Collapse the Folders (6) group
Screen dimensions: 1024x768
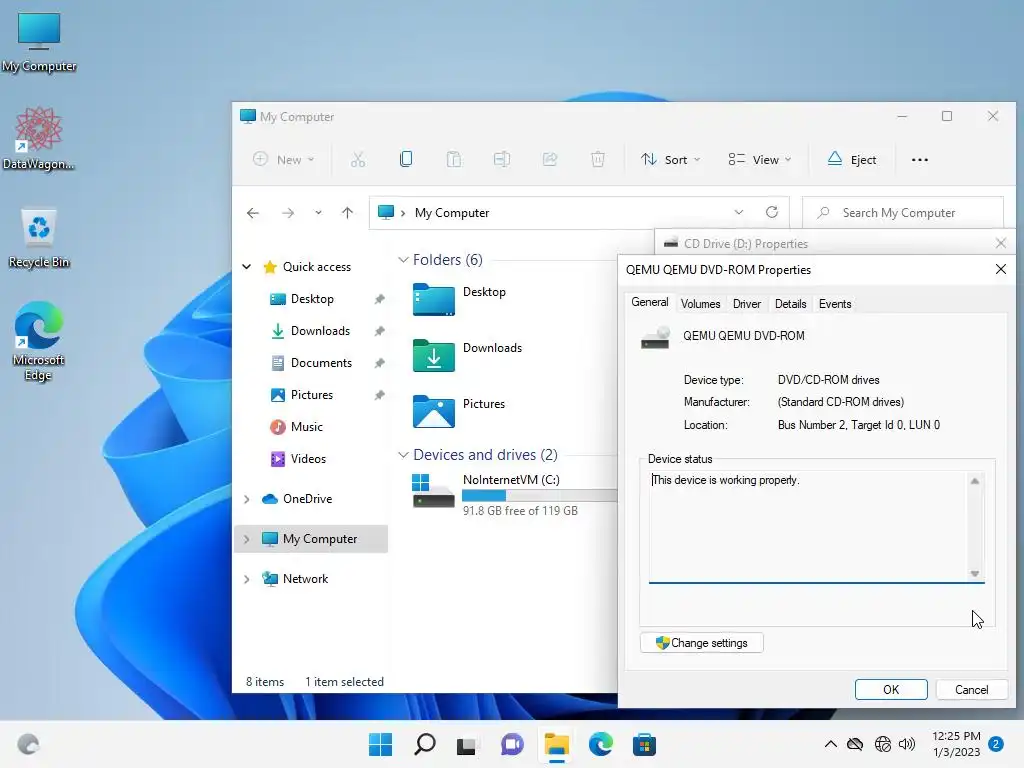coord(403,260)
